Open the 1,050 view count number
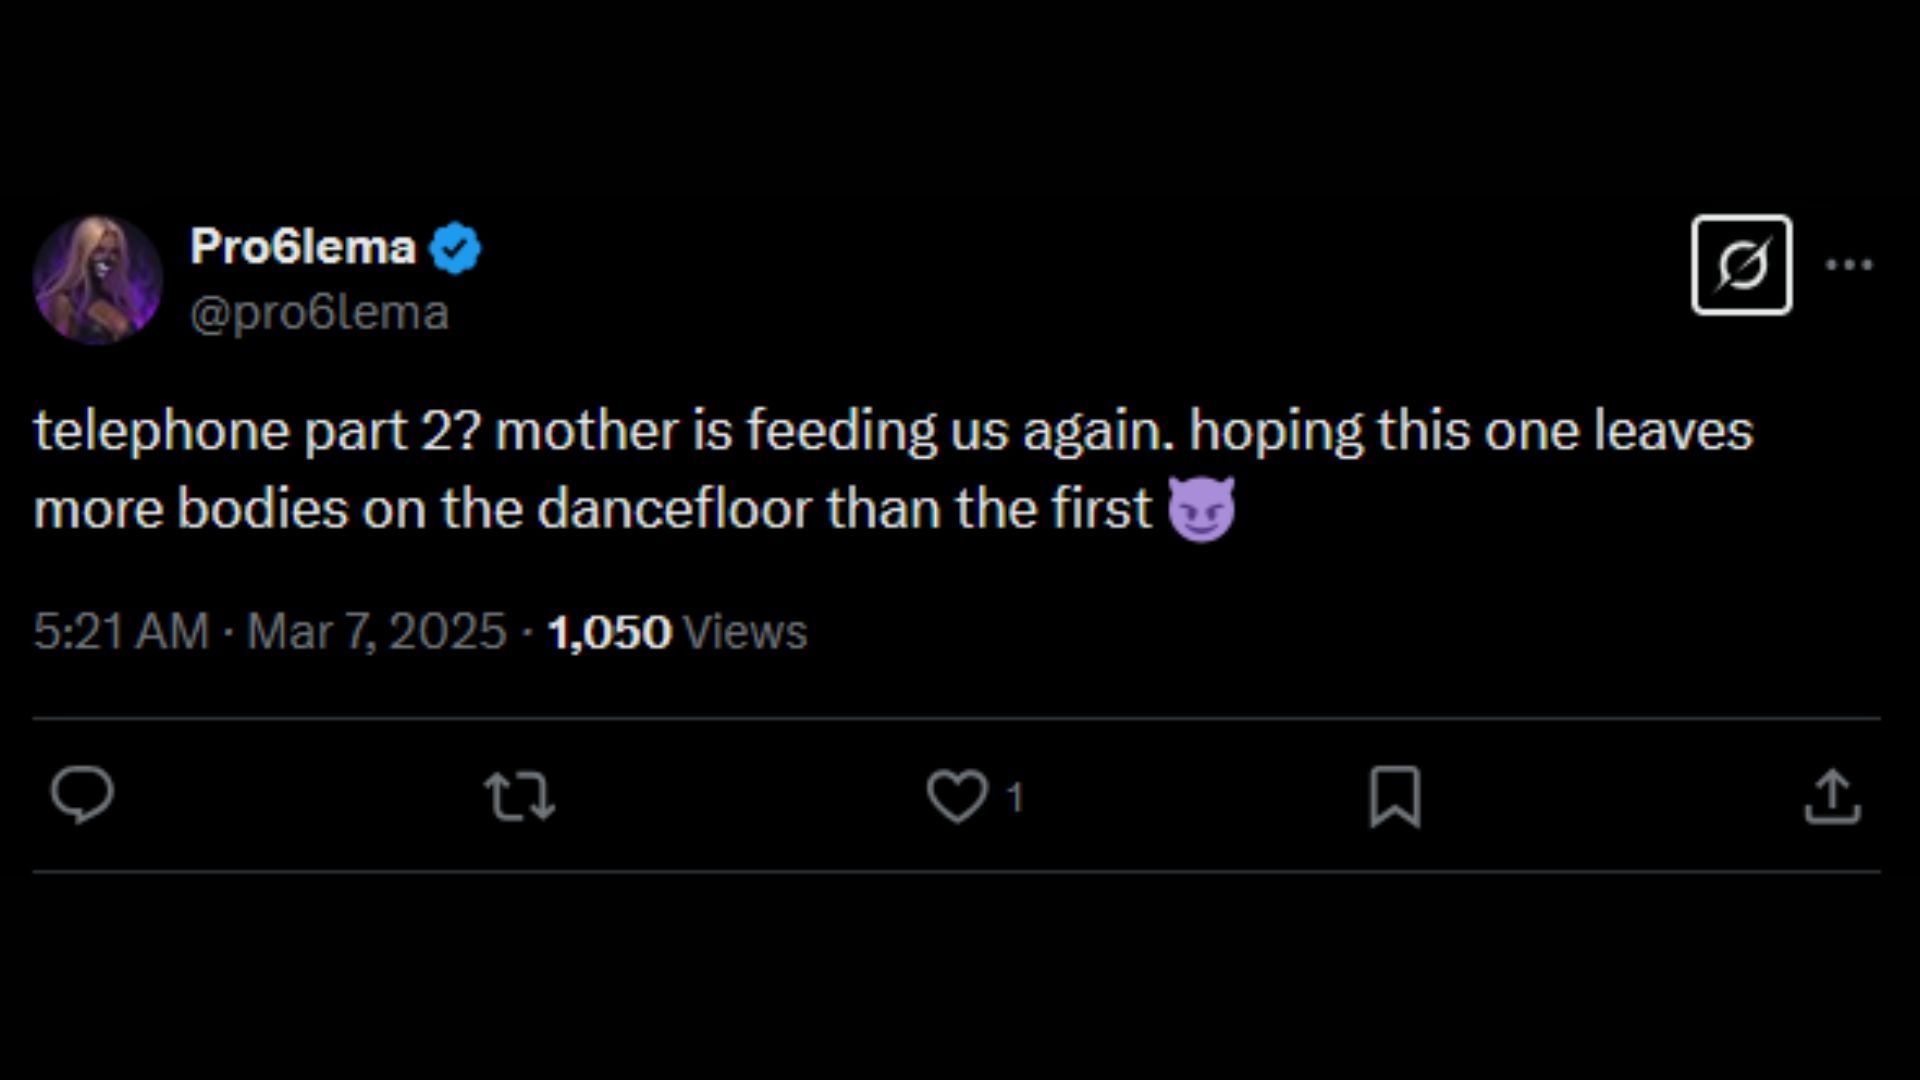Screen dimensions: 1920x1080 tap(609, 632)
